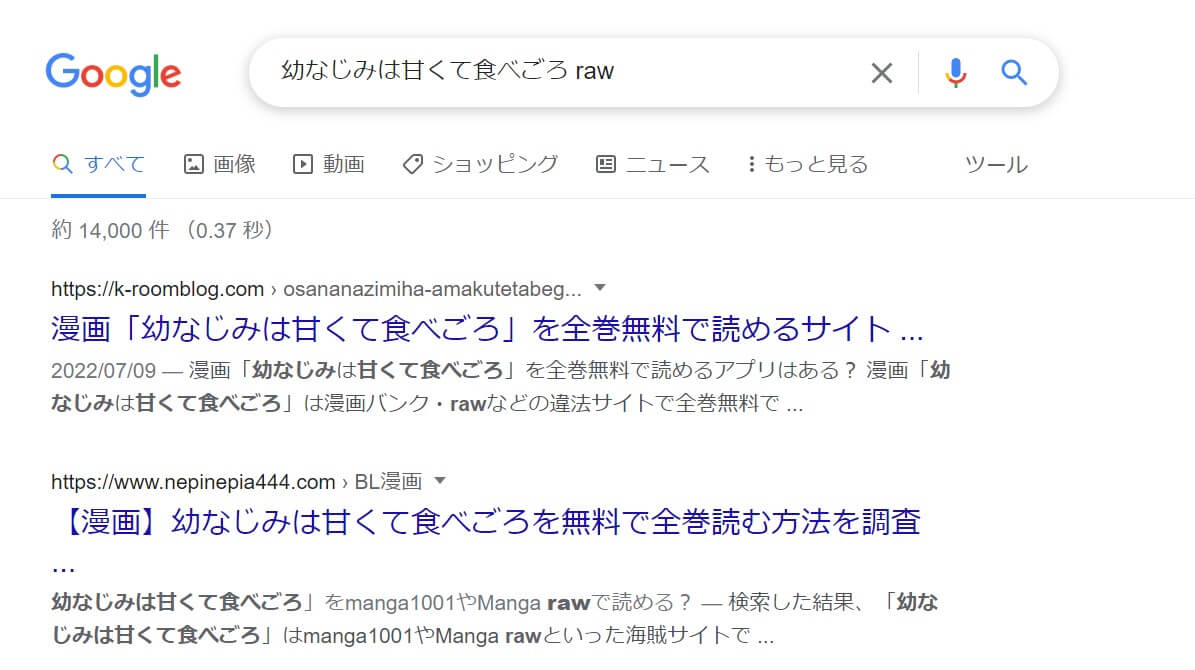Image resolution: width=1195 pixels, height=670 pixels.
Task: Open result 漫画「幼なじみは甘くて食べごろ」を全巻無料で読めるサイト
Action: click(487, 329)
